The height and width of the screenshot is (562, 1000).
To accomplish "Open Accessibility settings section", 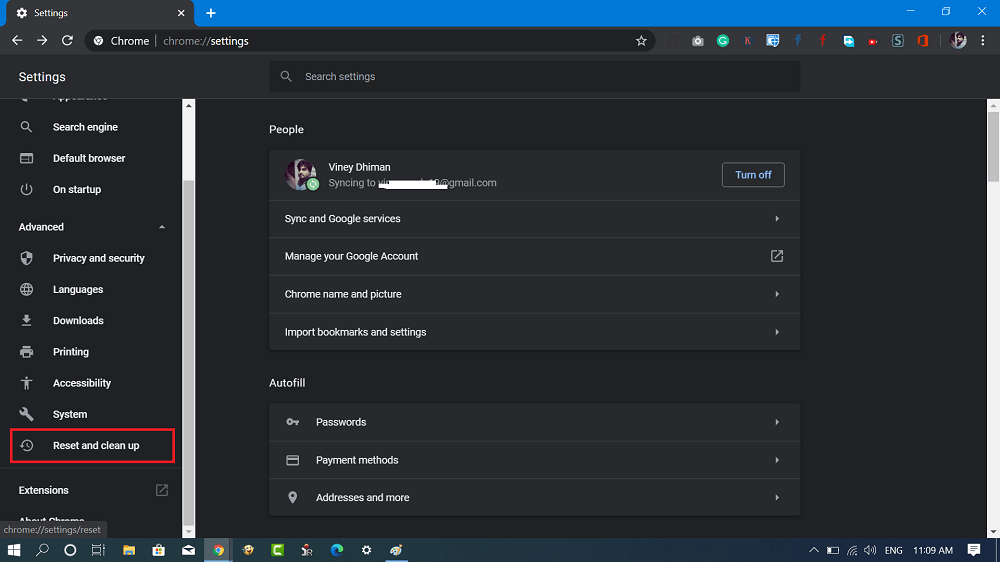I will (x=82, y=383).
